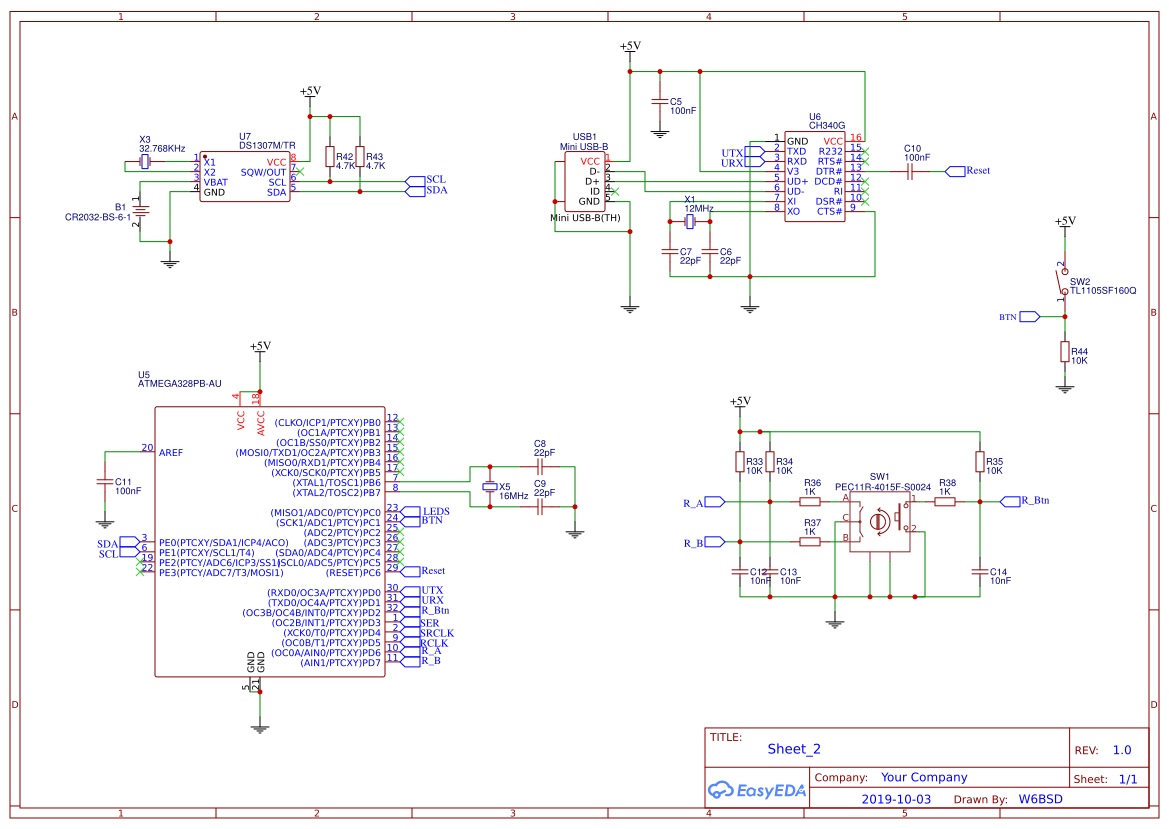This screenshot has width=1169, height=829.
Task: Select the CH340G USB chip U6
Action: (x=815, y=175)
